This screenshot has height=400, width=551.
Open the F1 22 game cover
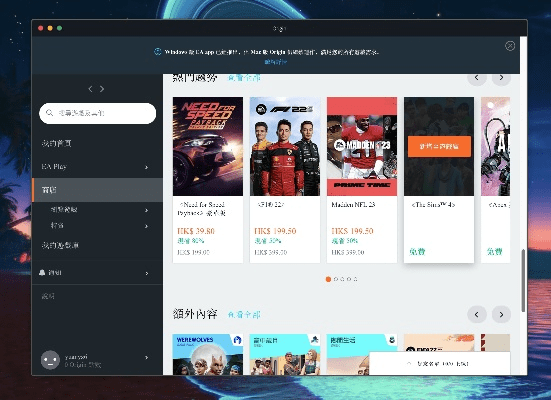click(x=285, y=146)
